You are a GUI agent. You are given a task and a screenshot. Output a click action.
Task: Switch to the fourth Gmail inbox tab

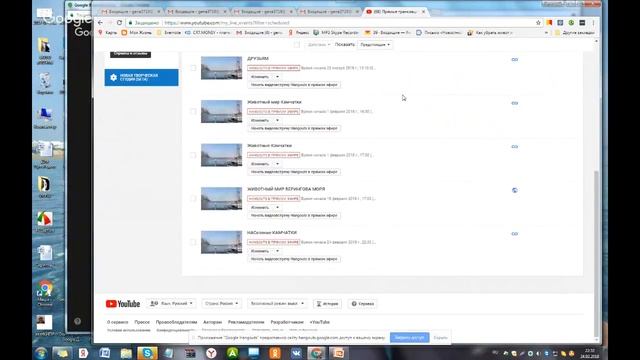[x=329, y=12]
